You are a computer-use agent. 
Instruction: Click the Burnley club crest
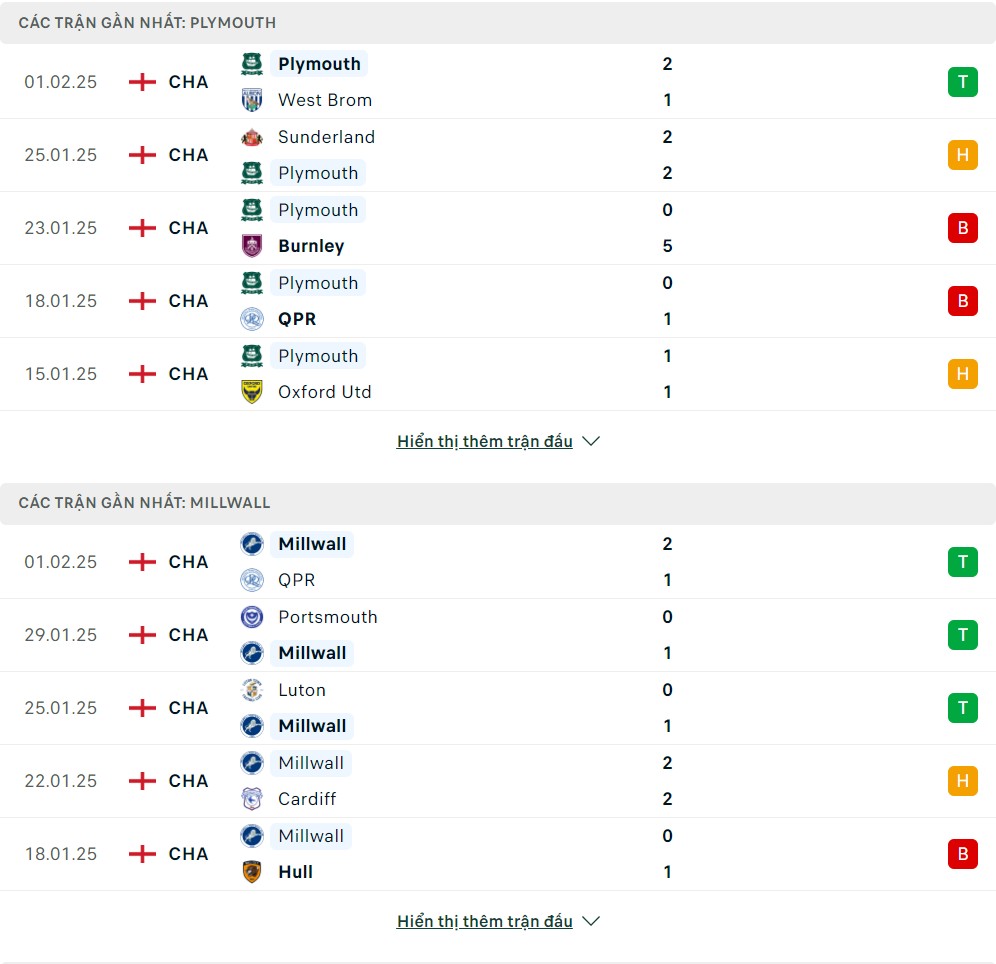coord(252,246)
